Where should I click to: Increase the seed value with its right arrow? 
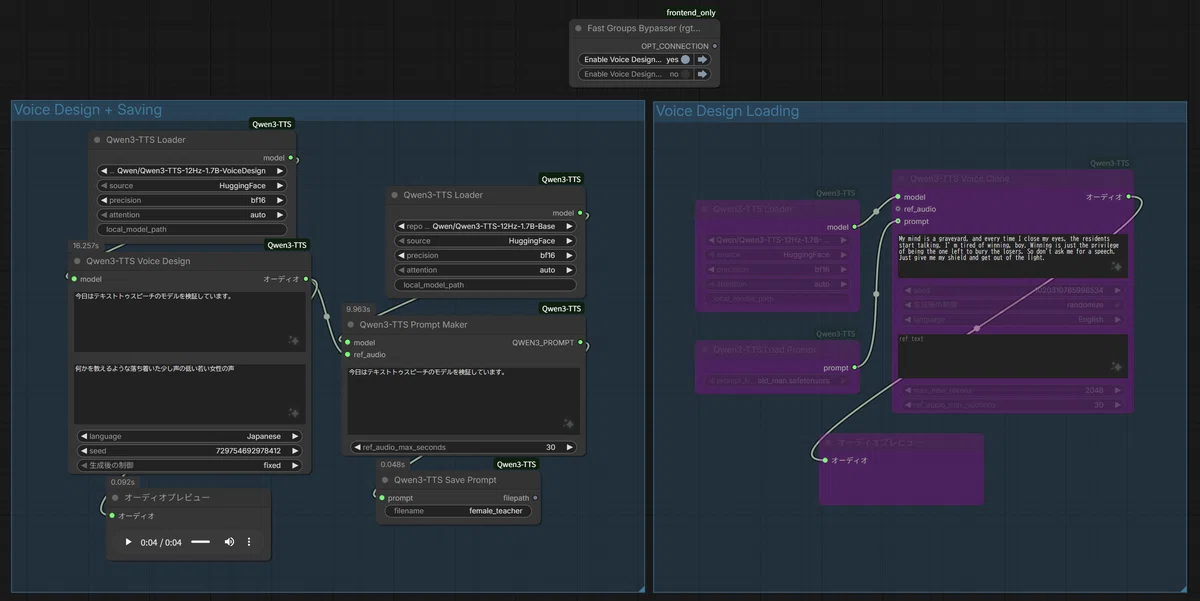click(x=295, y=451)
